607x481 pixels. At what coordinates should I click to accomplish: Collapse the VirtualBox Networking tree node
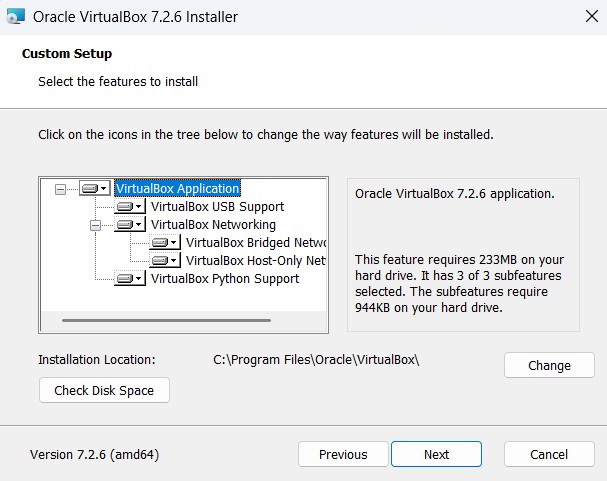(x=96, y=225)
